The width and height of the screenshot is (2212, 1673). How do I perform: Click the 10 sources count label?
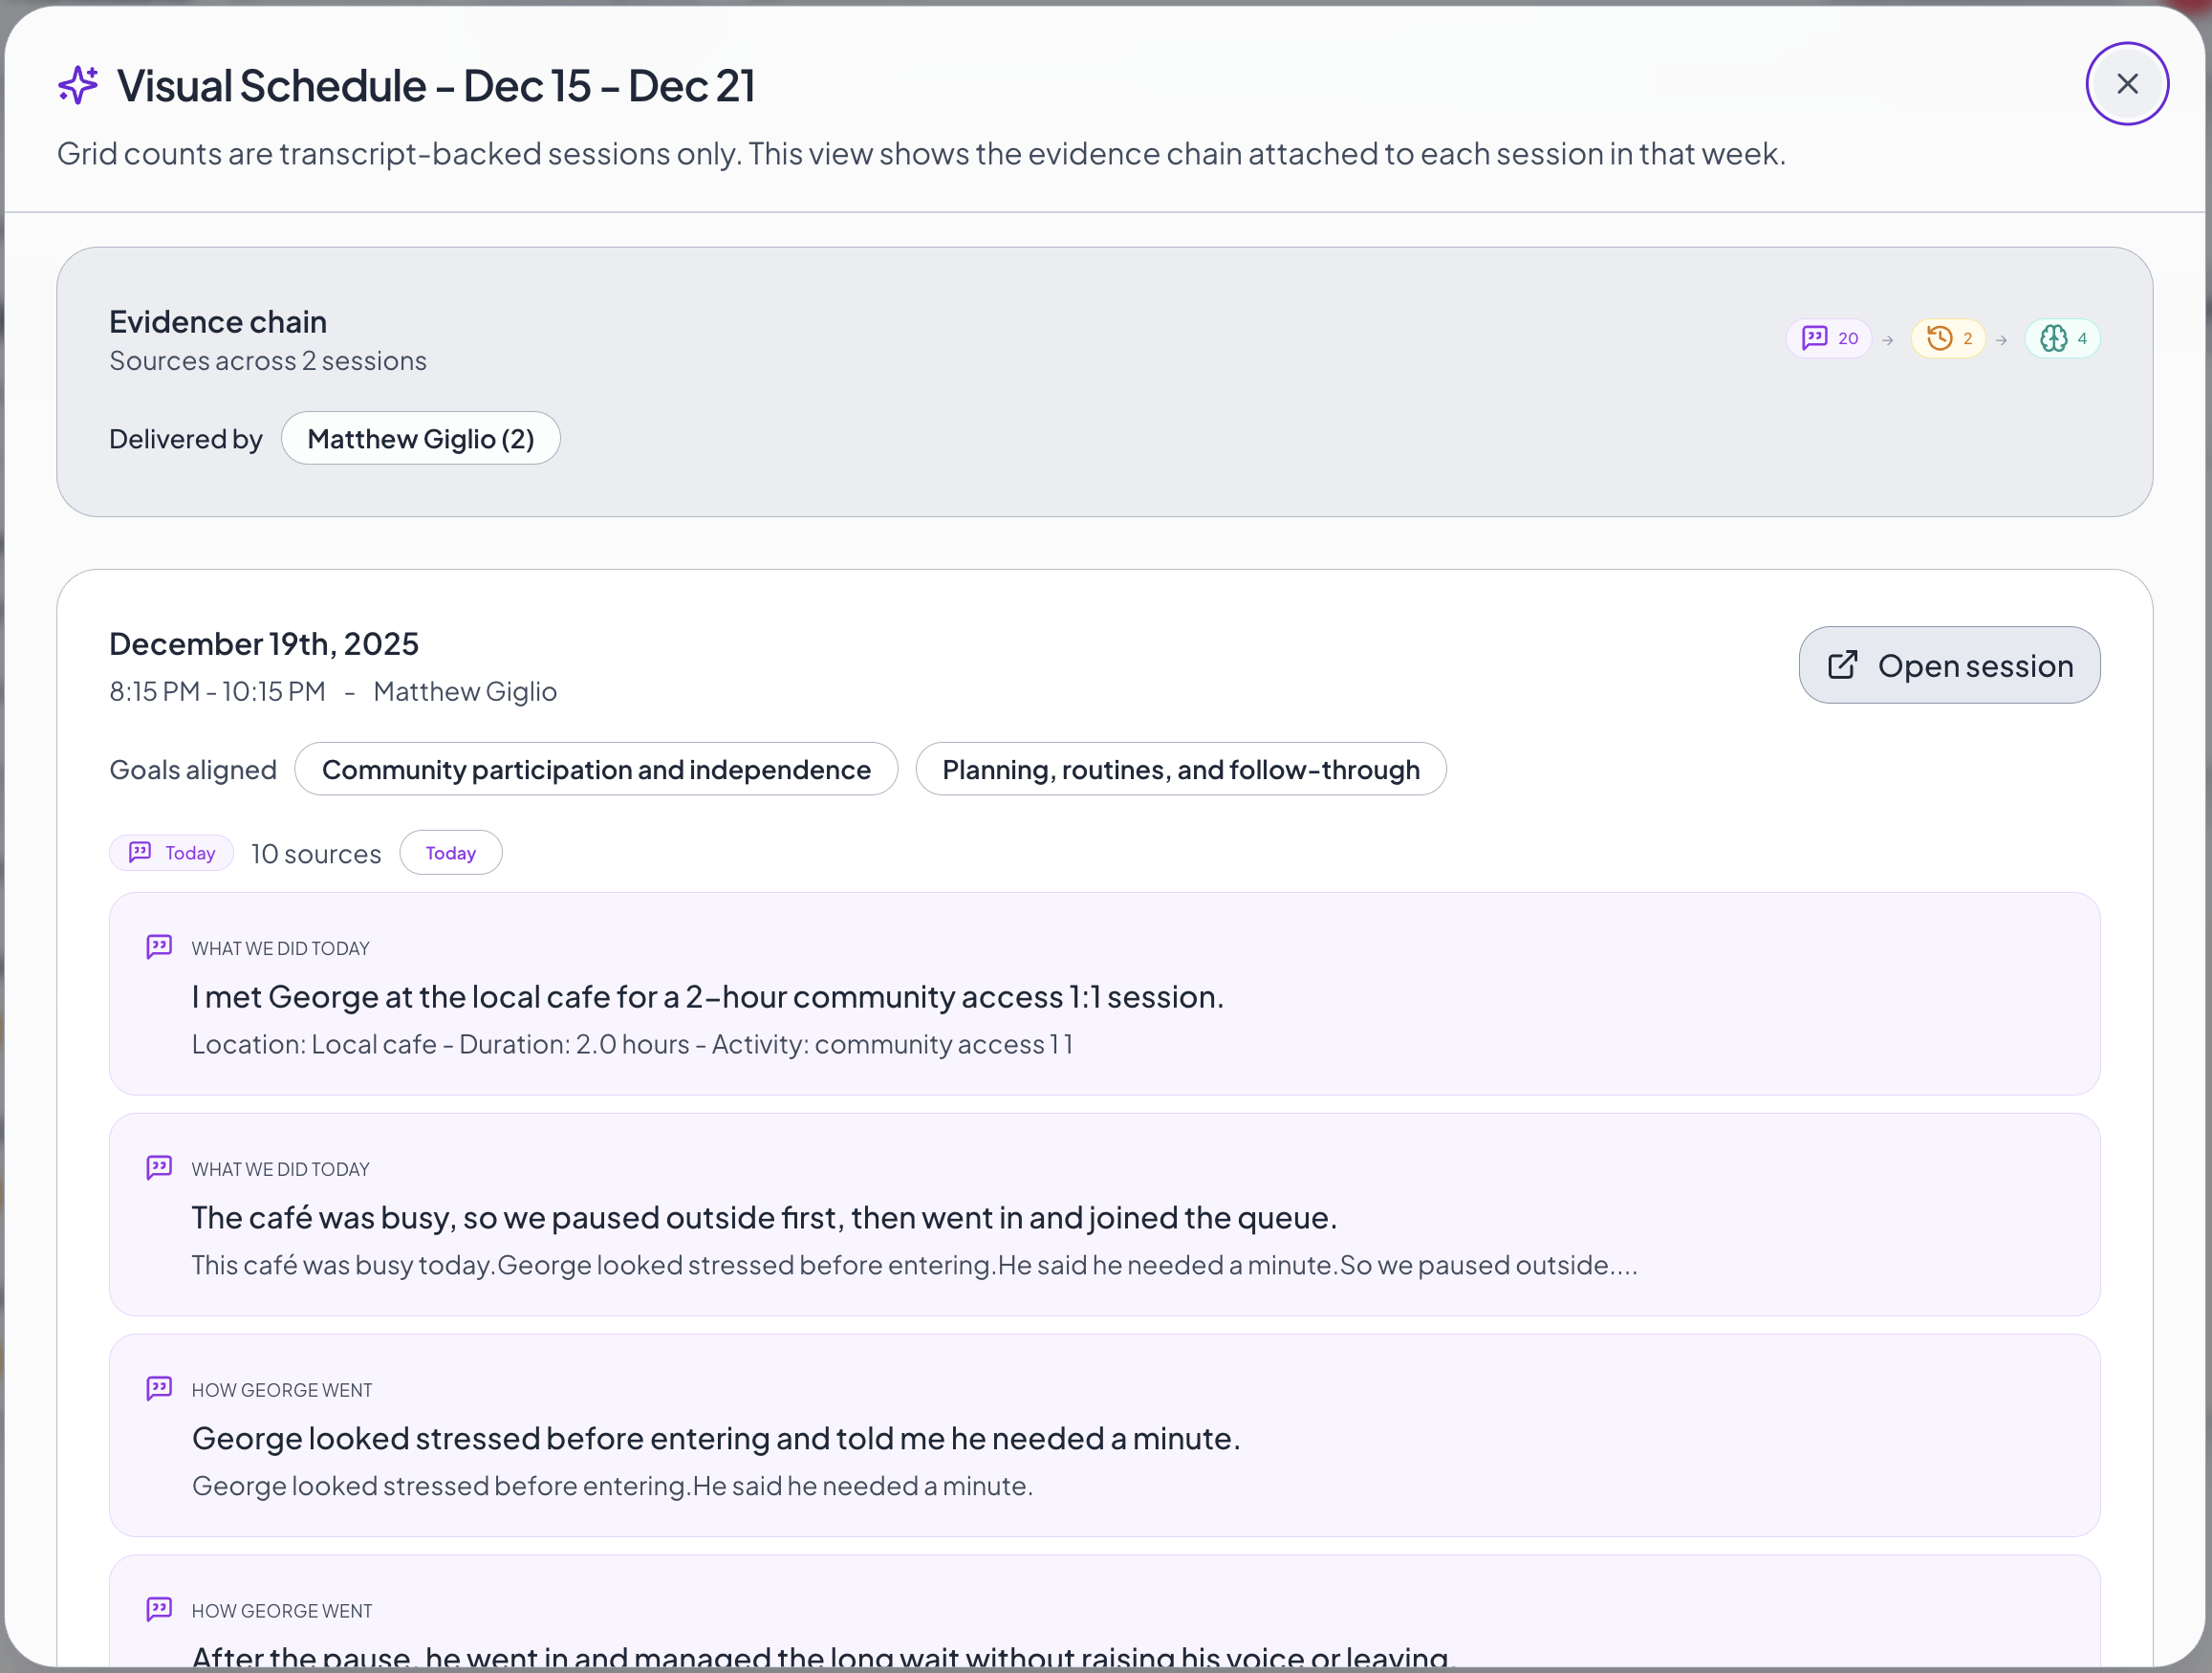coord(315,853)
